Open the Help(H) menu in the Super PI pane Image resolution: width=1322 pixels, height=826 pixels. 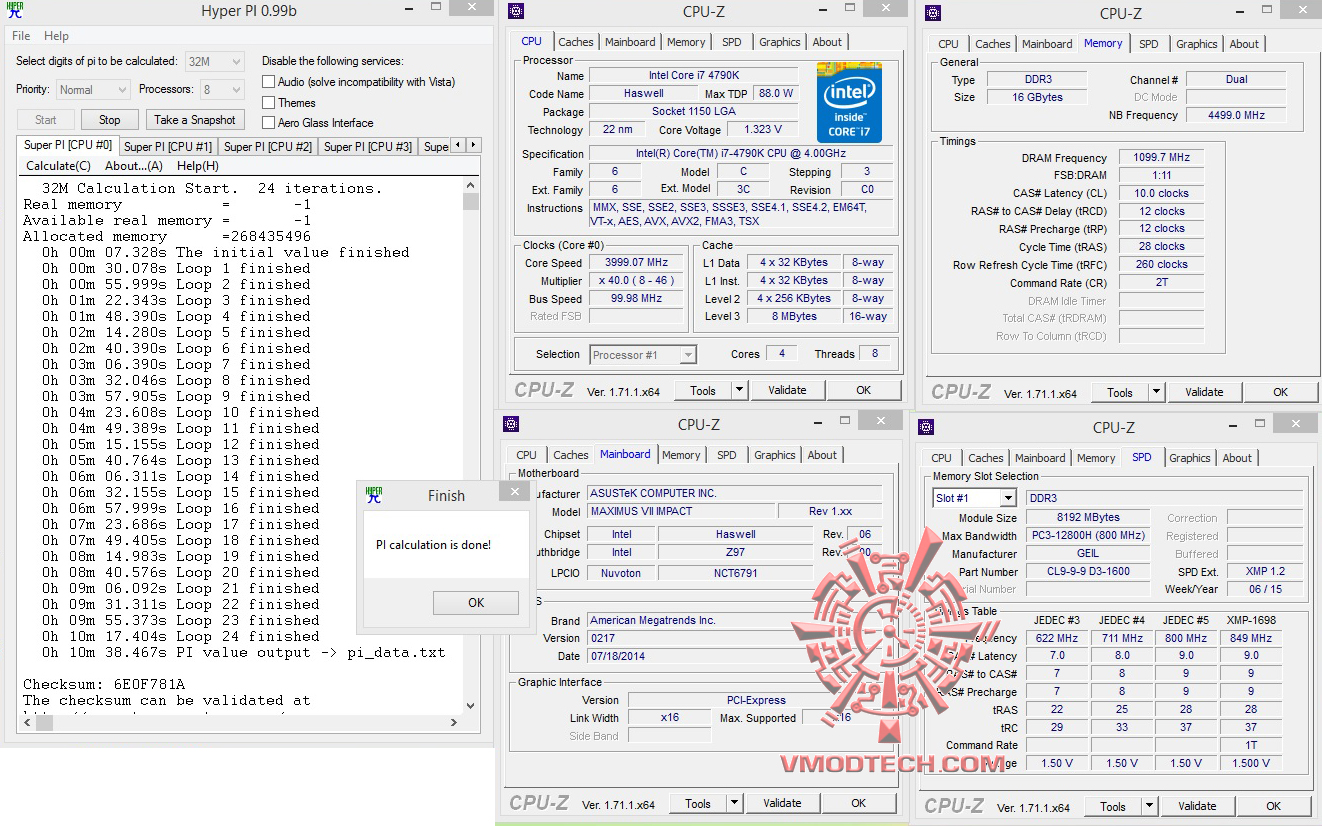[x=197, y=166]
